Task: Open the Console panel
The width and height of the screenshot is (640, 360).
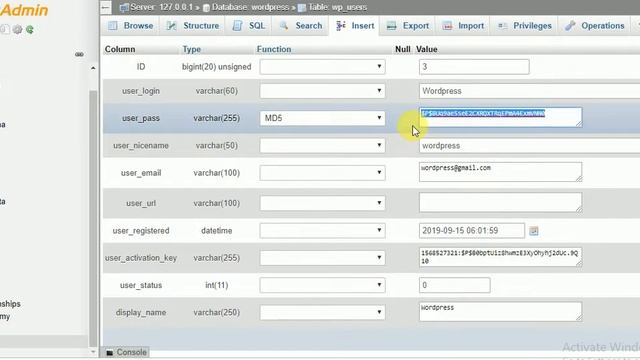Action: (126, 352)
